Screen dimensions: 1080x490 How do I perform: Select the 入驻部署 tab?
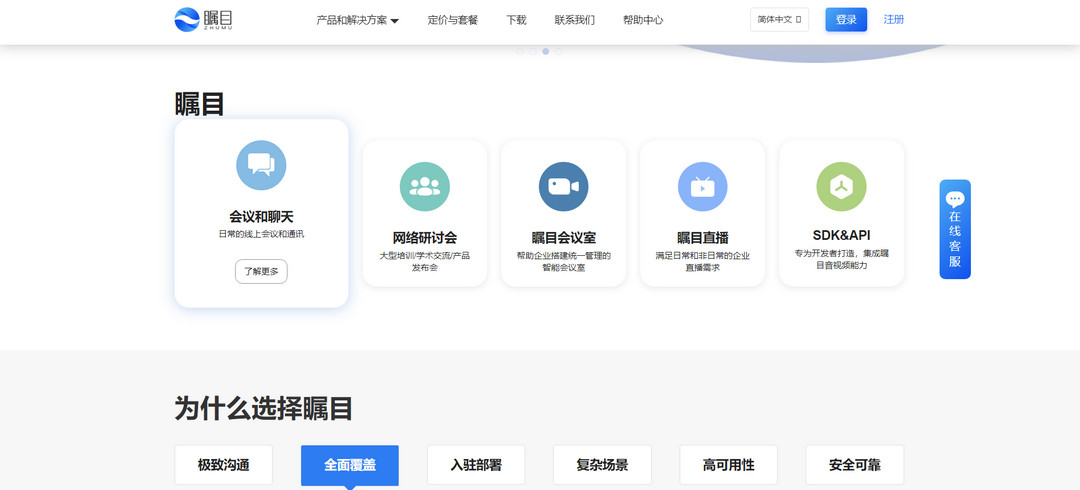476,465
